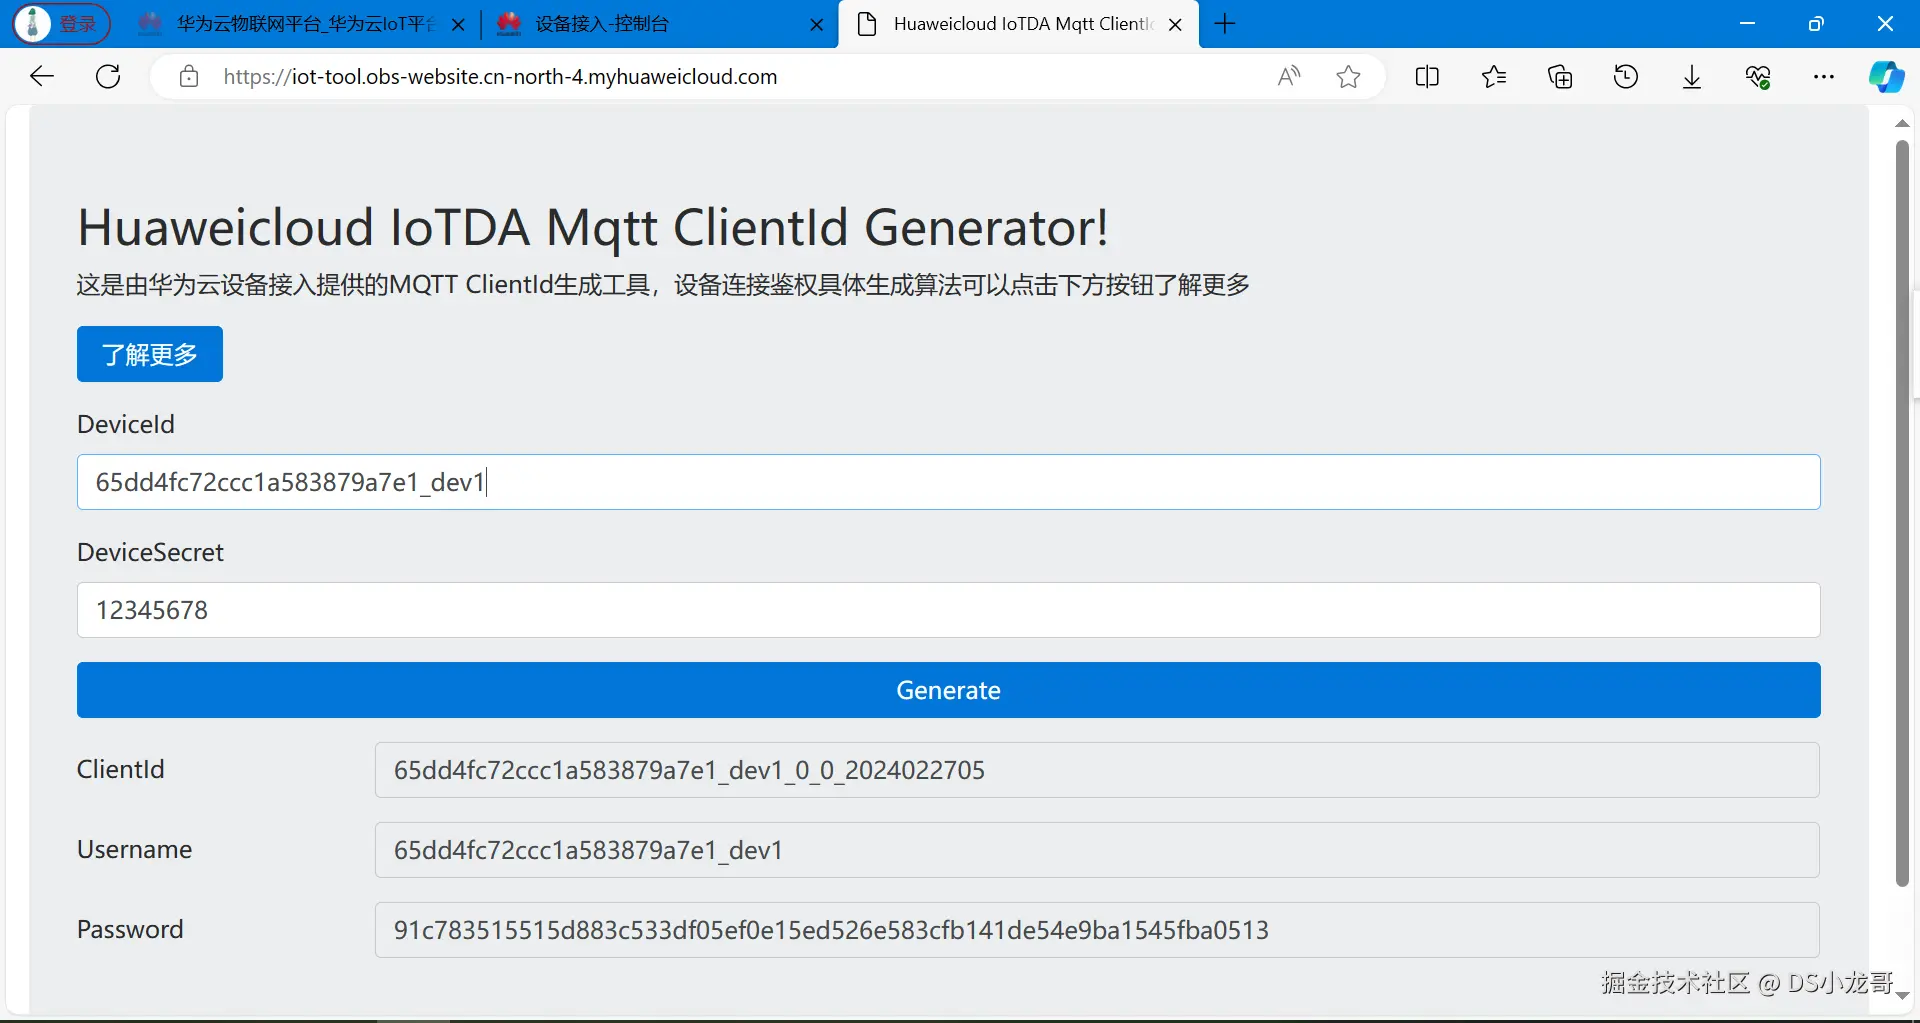Click the scroll up arrow
Screen dimensions: 1920x1023
(1902, 123)
